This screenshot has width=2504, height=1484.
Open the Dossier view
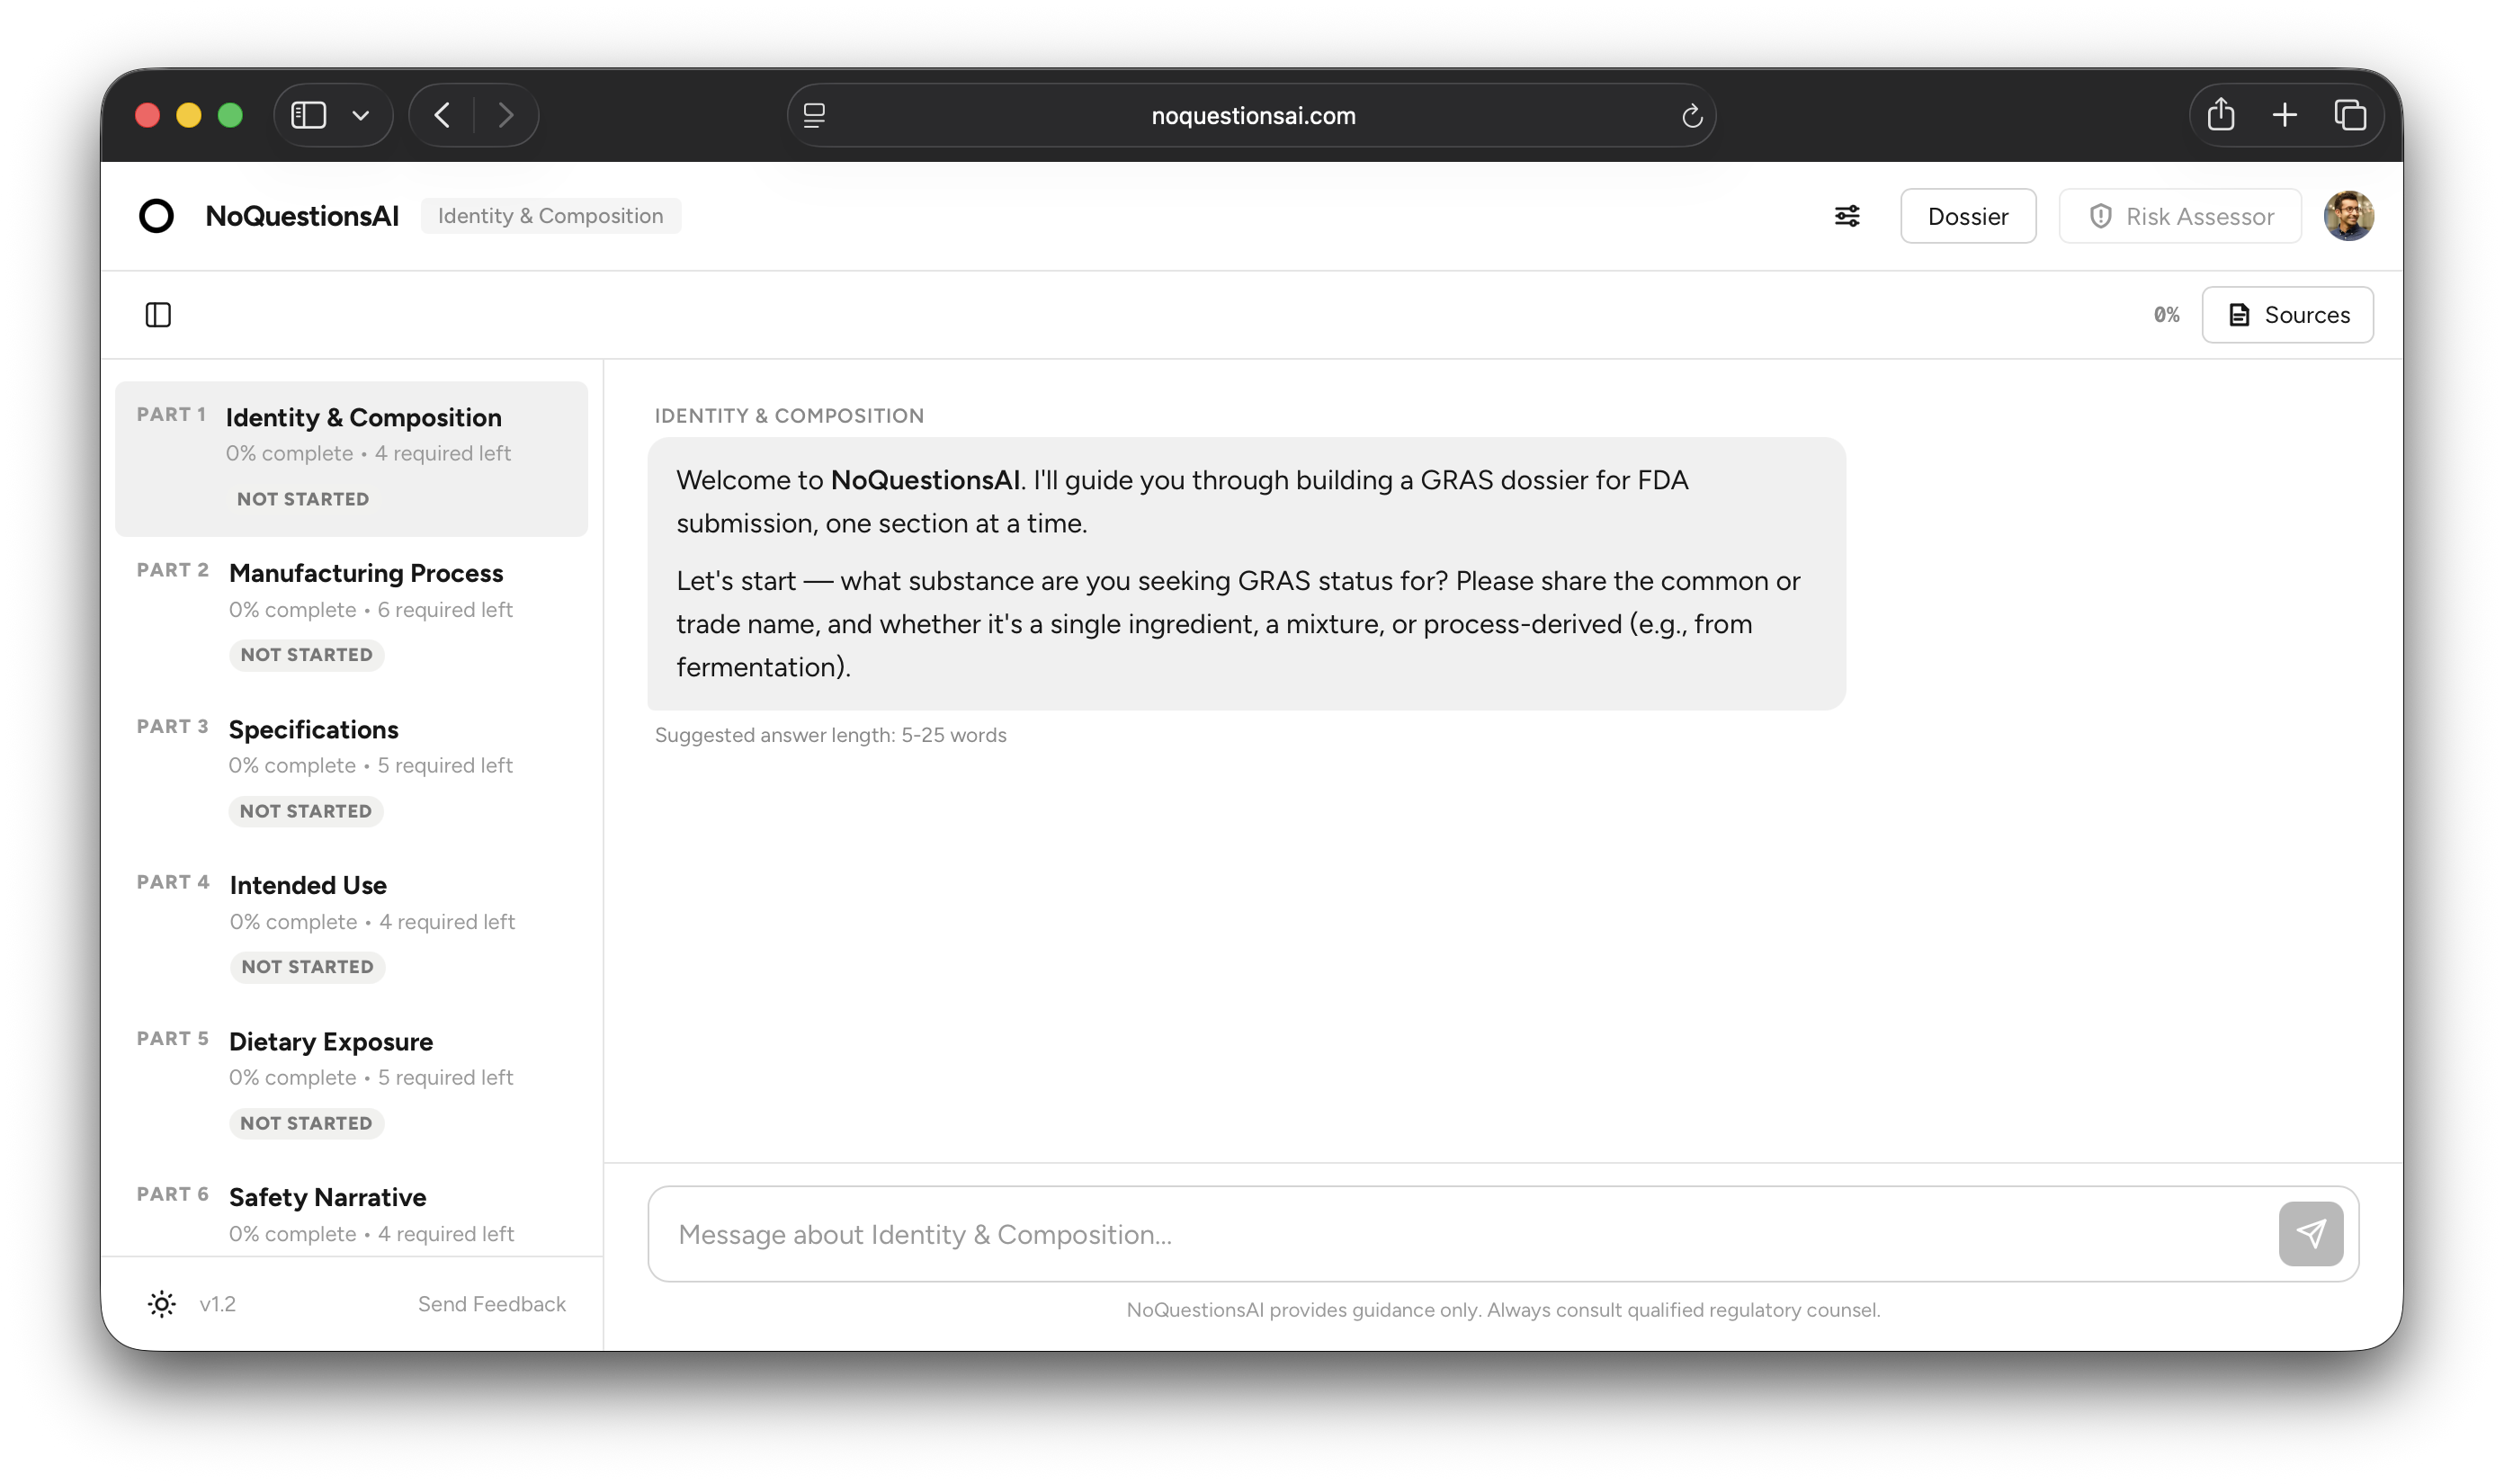point(1967,216)
